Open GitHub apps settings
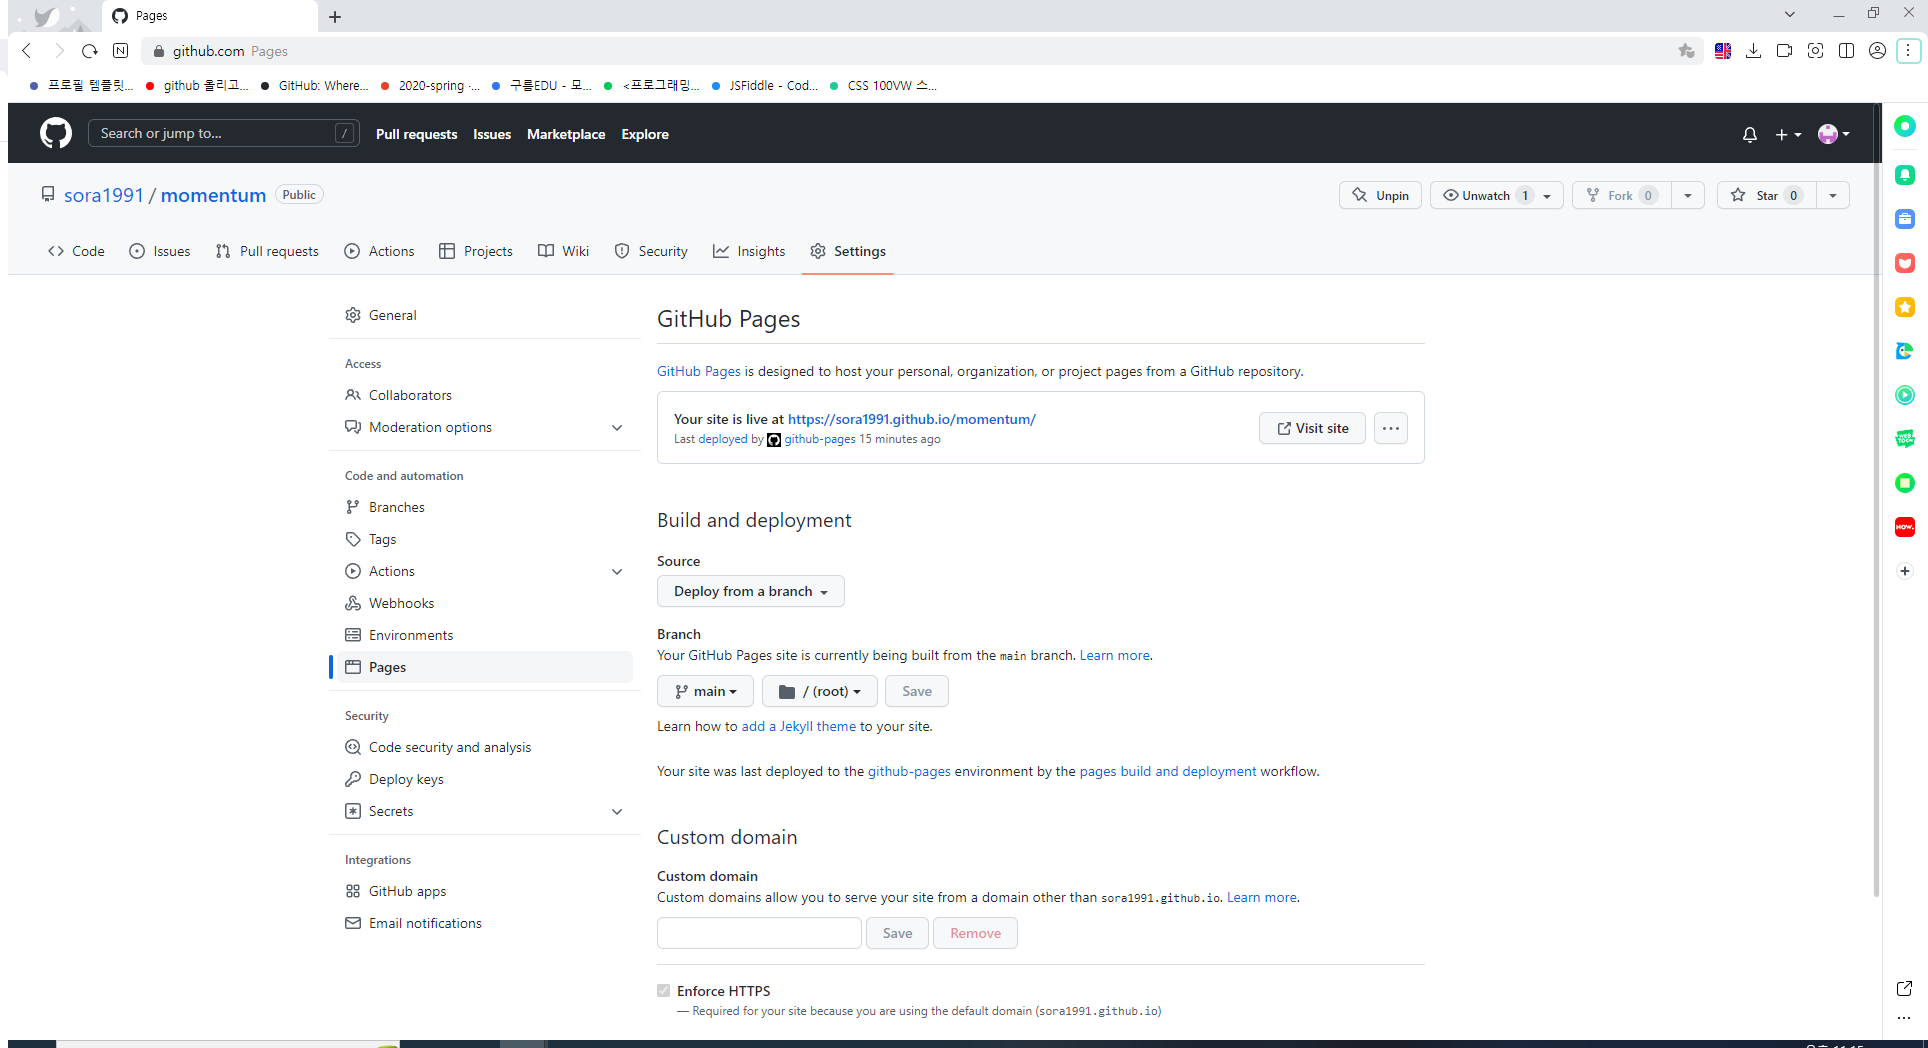Viewport: 1928px width, 1048px height. 485,891
